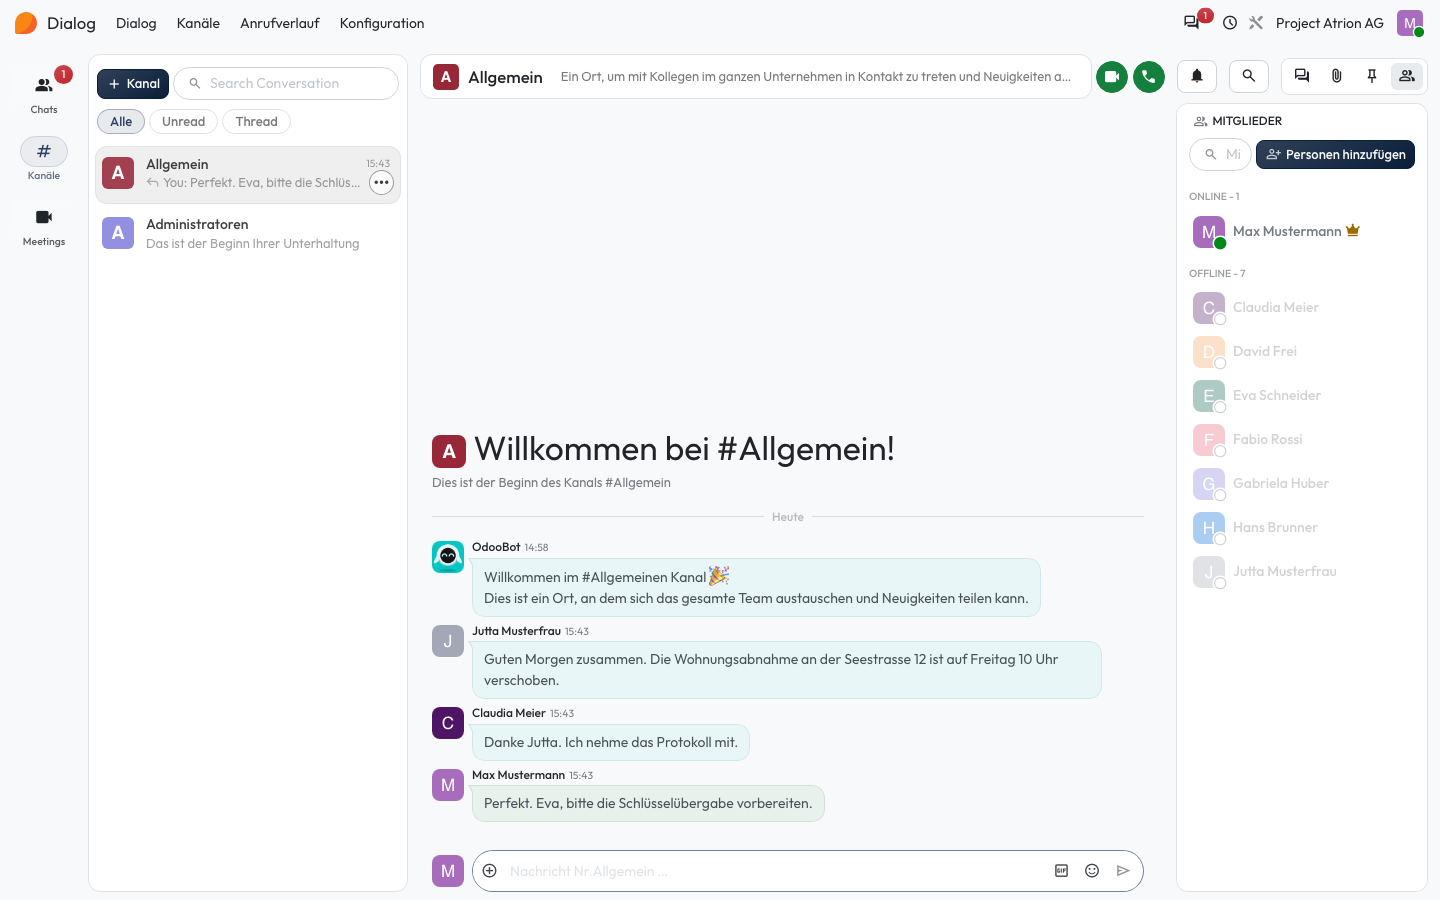Send message with the arrow icon

(x=1123, y=871)
